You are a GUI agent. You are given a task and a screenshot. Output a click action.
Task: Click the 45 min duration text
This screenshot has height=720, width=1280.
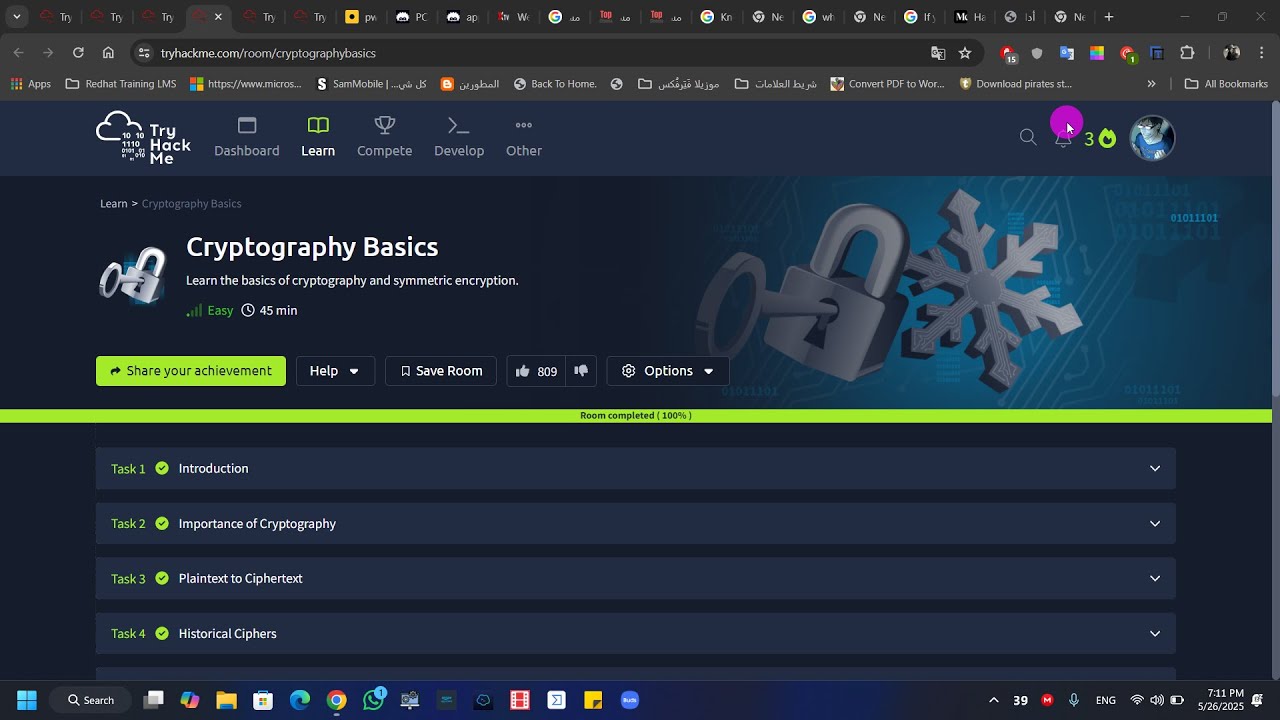(x=278, y=311)
